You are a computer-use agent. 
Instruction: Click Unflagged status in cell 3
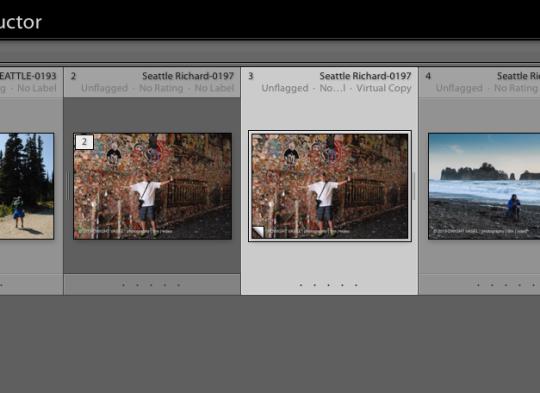tap(285, 88)
